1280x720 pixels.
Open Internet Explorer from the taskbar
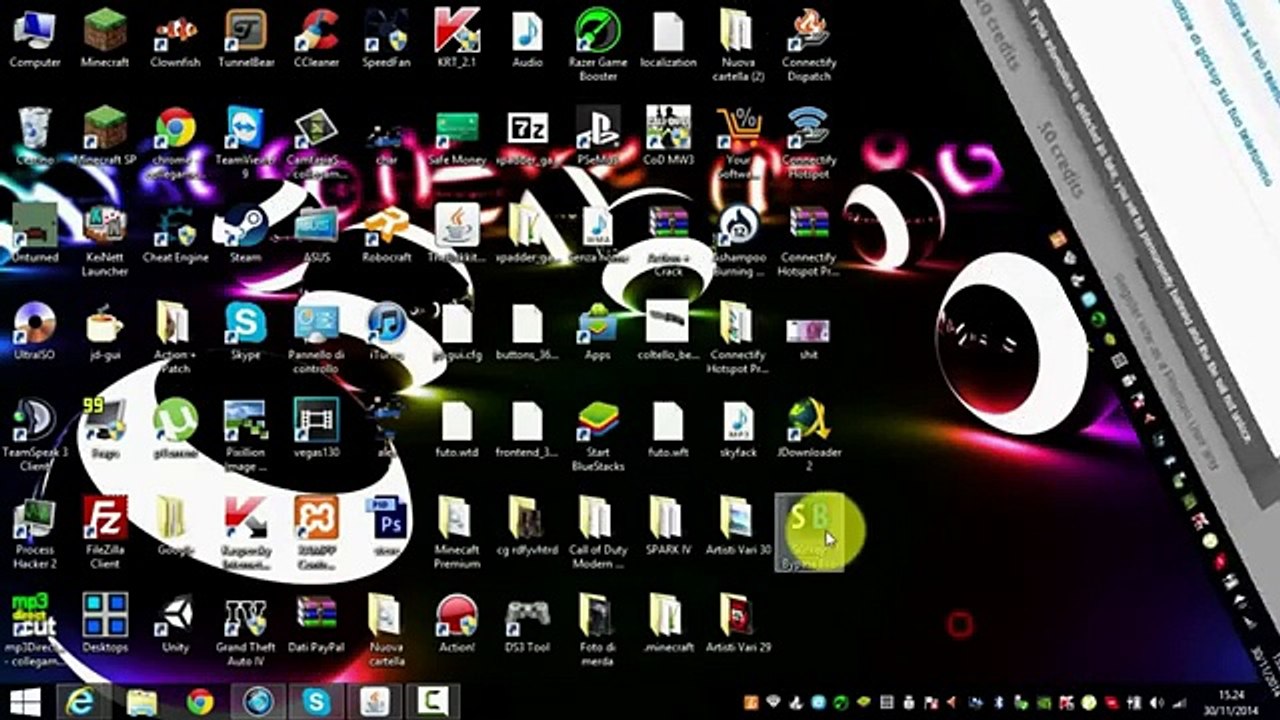pos(80,701)
